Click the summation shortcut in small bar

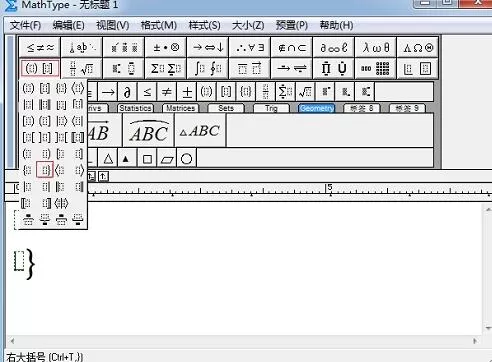tap(285, 92)
